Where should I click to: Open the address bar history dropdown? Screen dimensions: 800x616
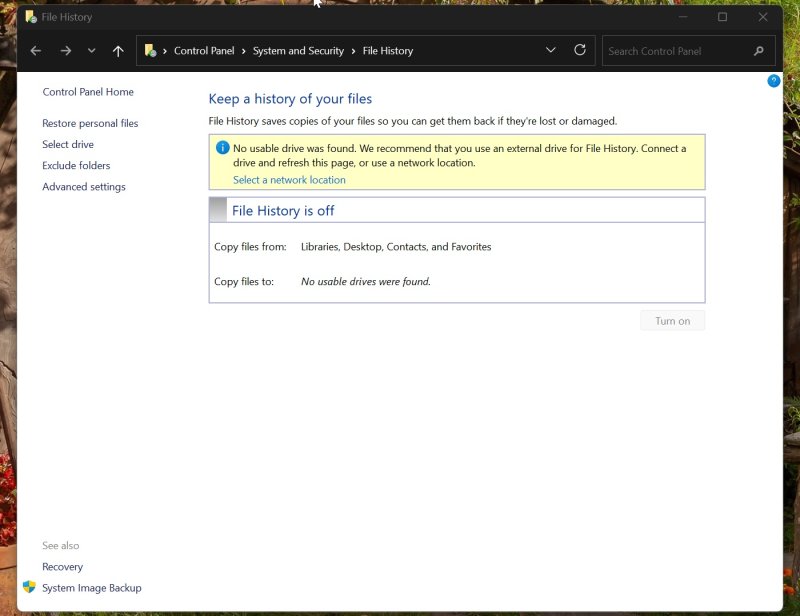tap(551, 50)
